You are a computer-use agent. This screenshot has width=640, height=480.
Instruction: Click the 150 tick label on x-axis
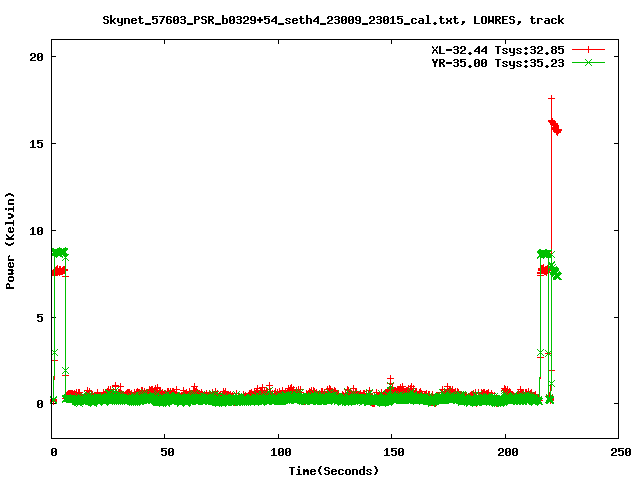tap(392, 452)
